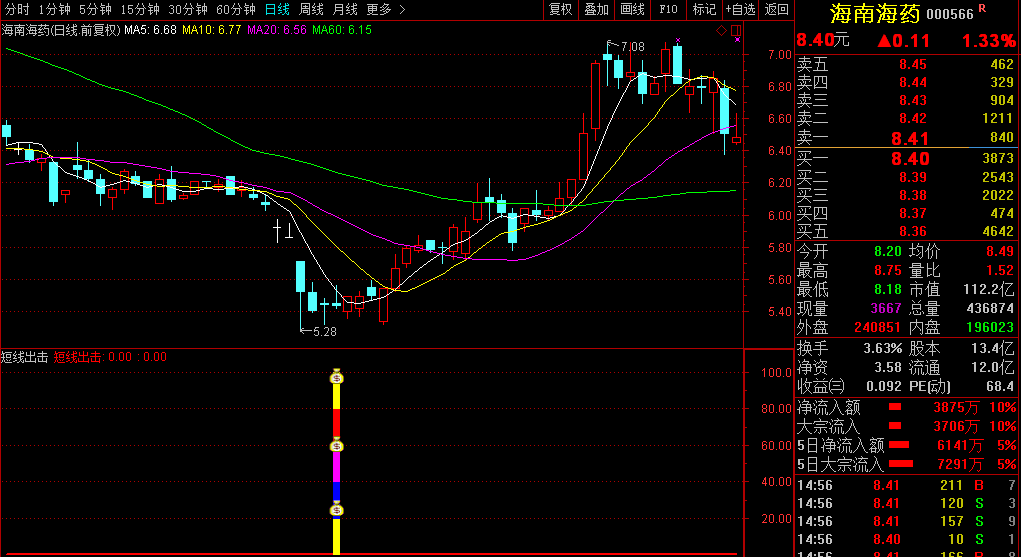Open the F10 company info

[668, 9]
